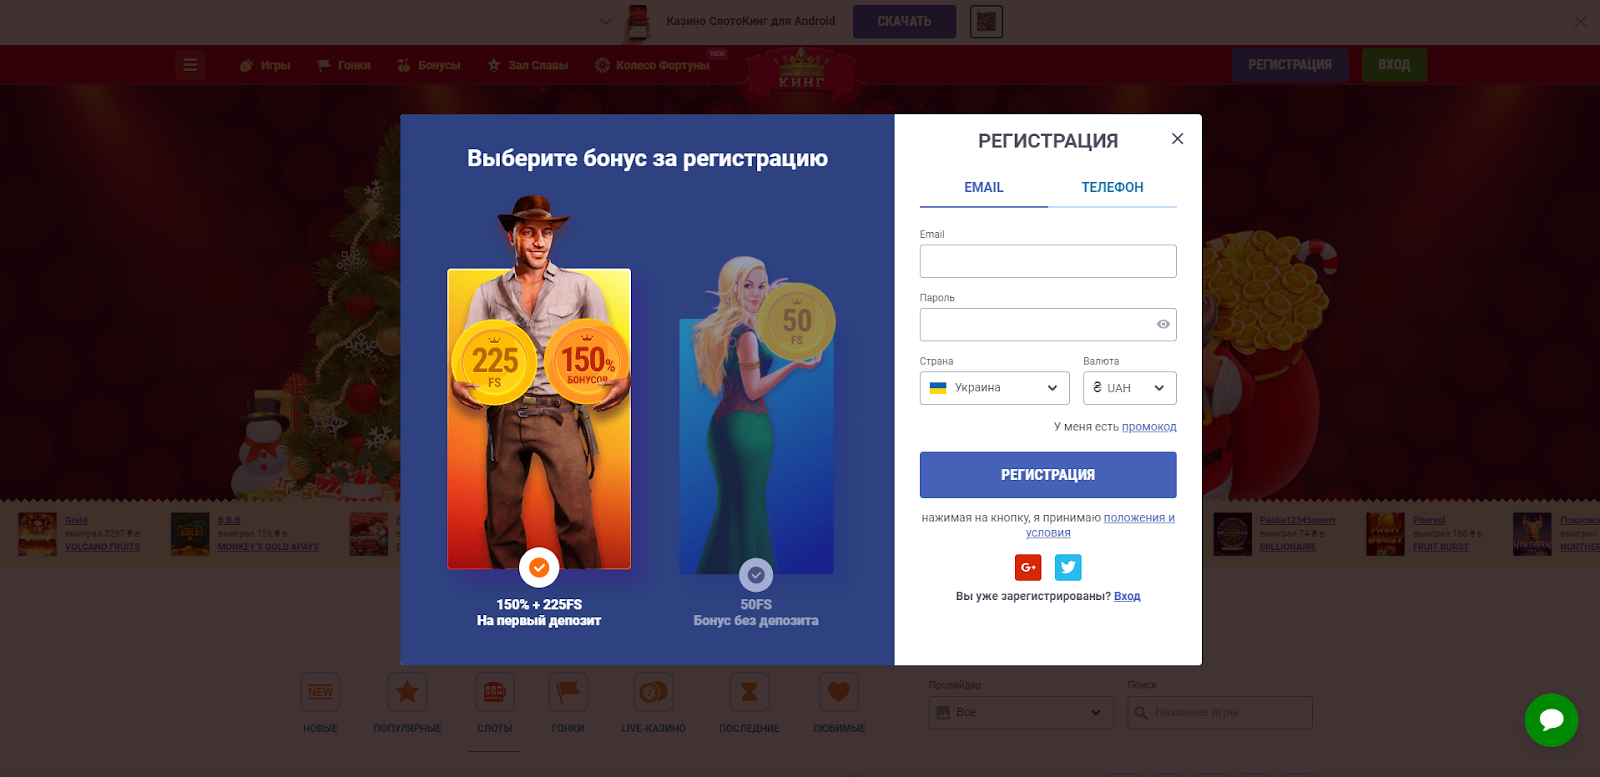Select the EMAIL registration tab
This screenshot has width=1600, height=777.
[x=984, y=187]
